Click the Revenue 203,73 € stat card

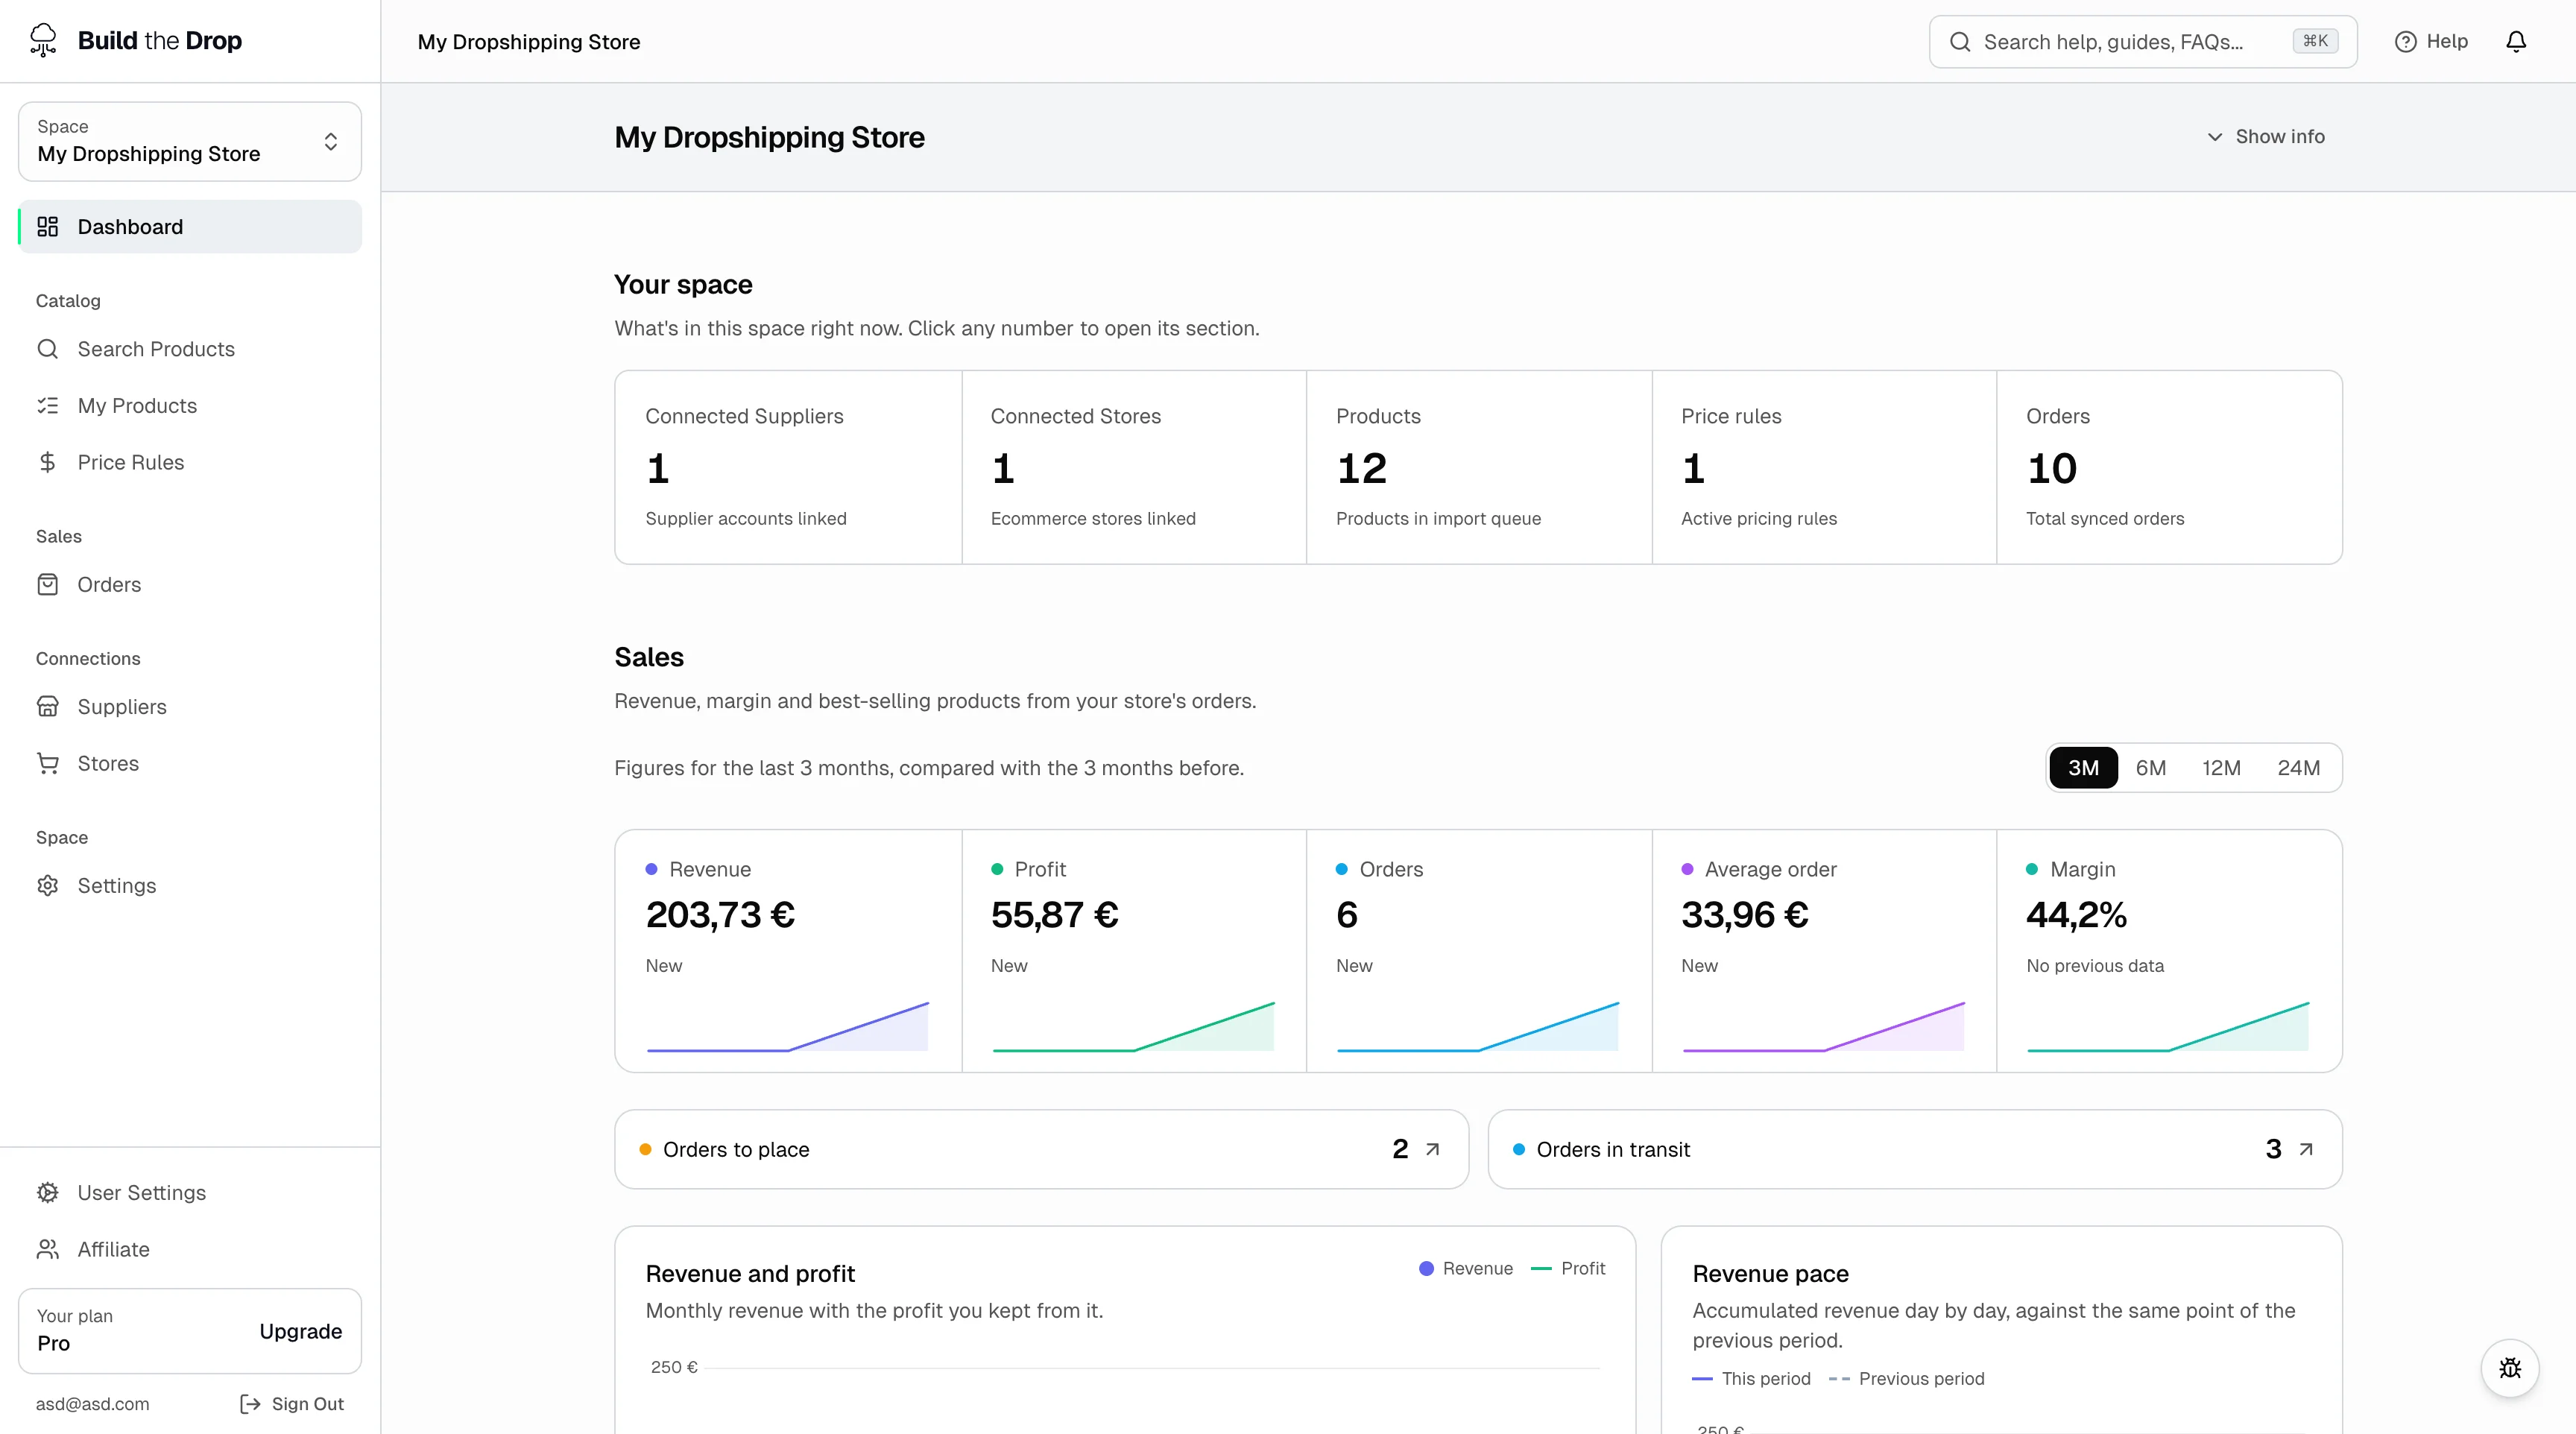pos(788,951)
